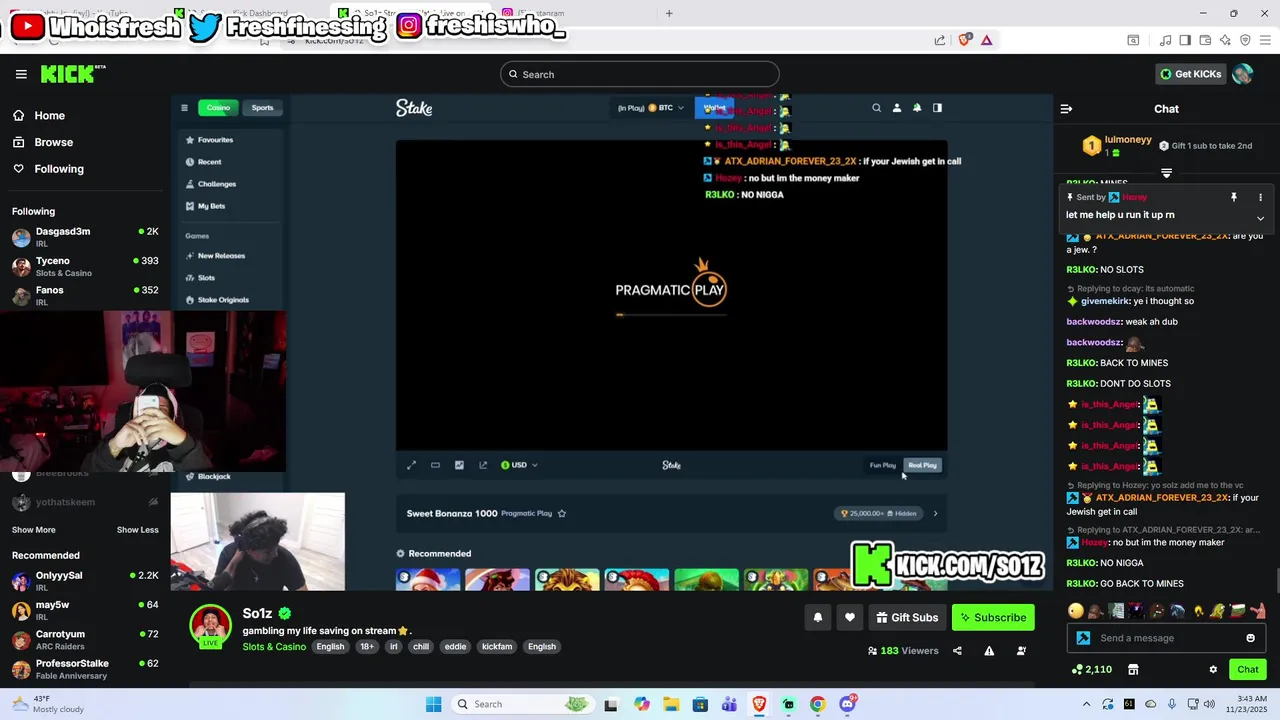The image size is (1280, 720).
Task: Open Slots & Casino category link
Action: click(x=274, y=647)
